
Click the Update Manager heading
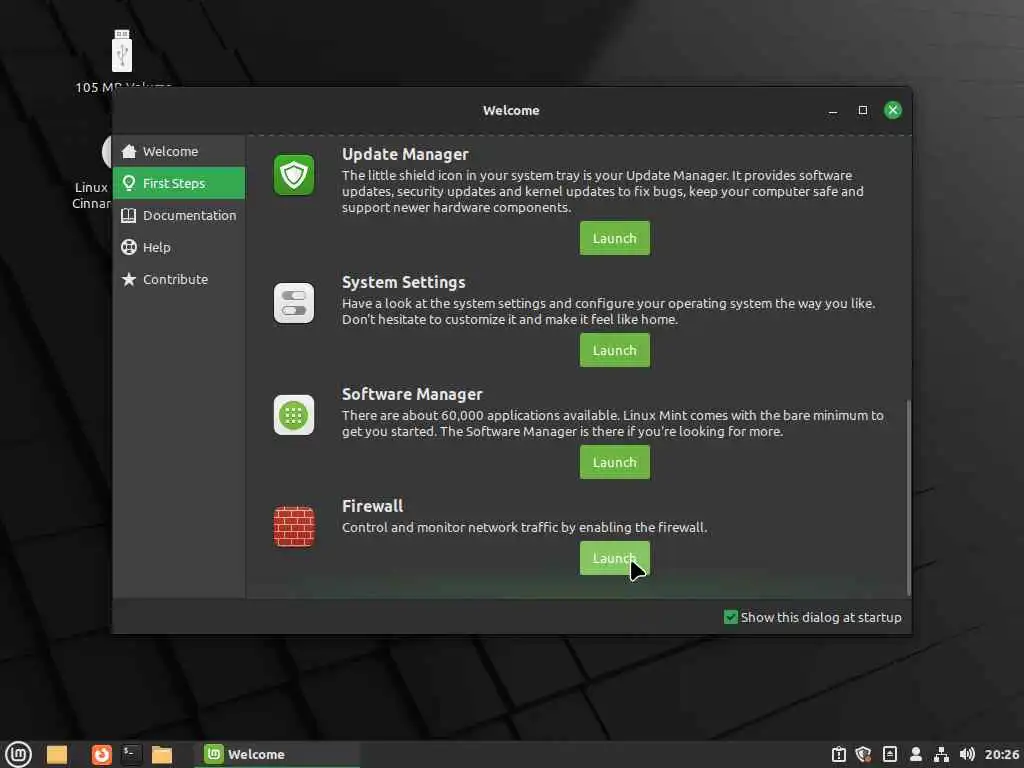coord(405,155)
